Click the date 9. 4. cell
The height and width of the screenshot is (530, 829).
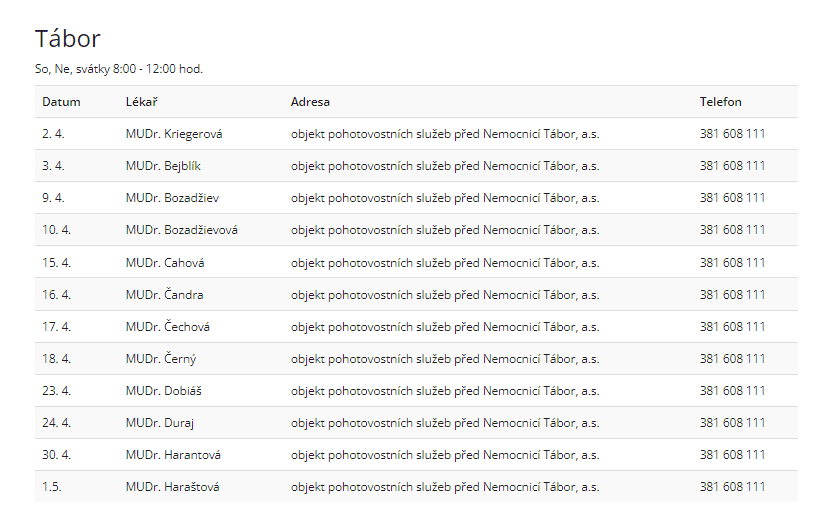coord(53,198)
